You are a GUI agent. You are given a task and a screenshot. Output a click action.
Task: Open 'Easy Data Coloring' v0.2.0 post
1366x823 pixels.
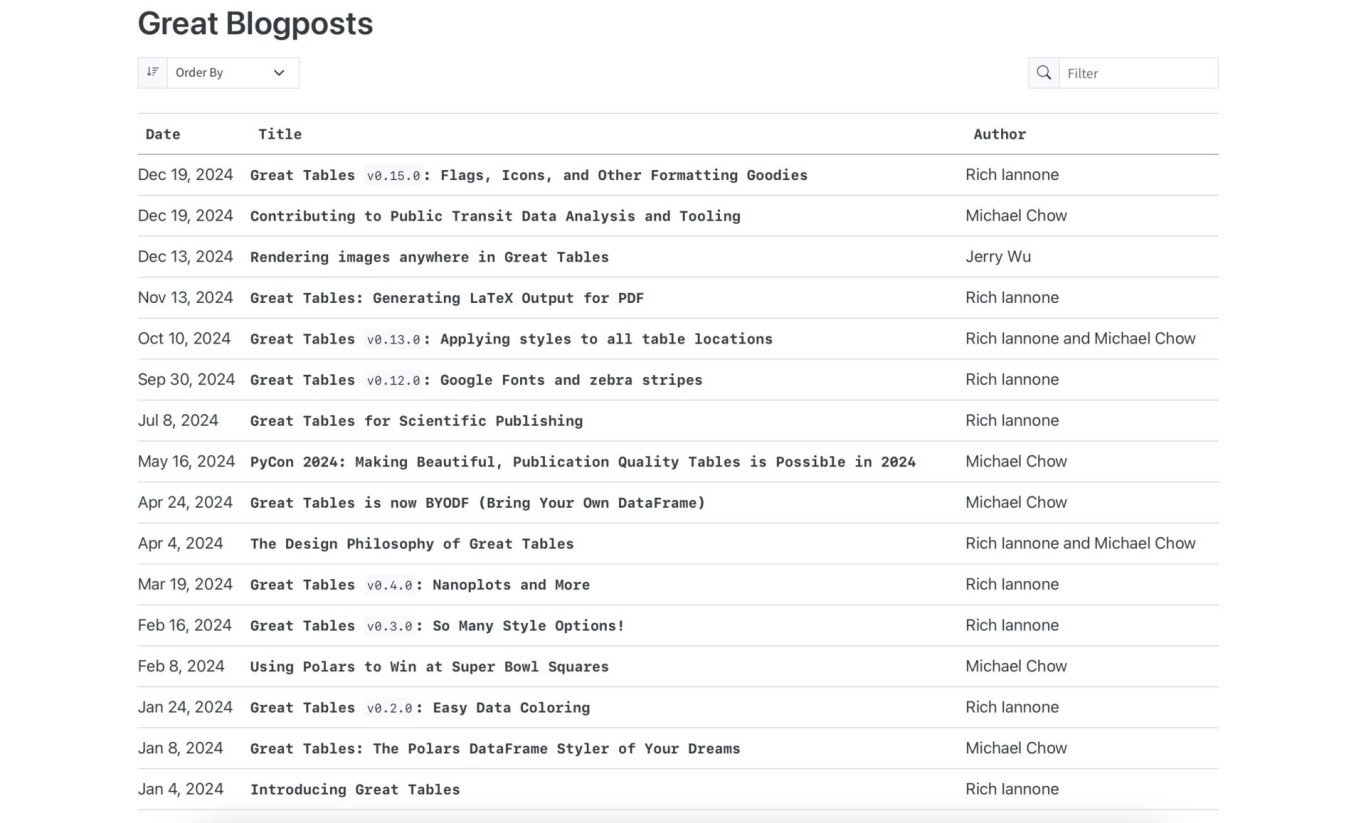[x=420, y=708]
